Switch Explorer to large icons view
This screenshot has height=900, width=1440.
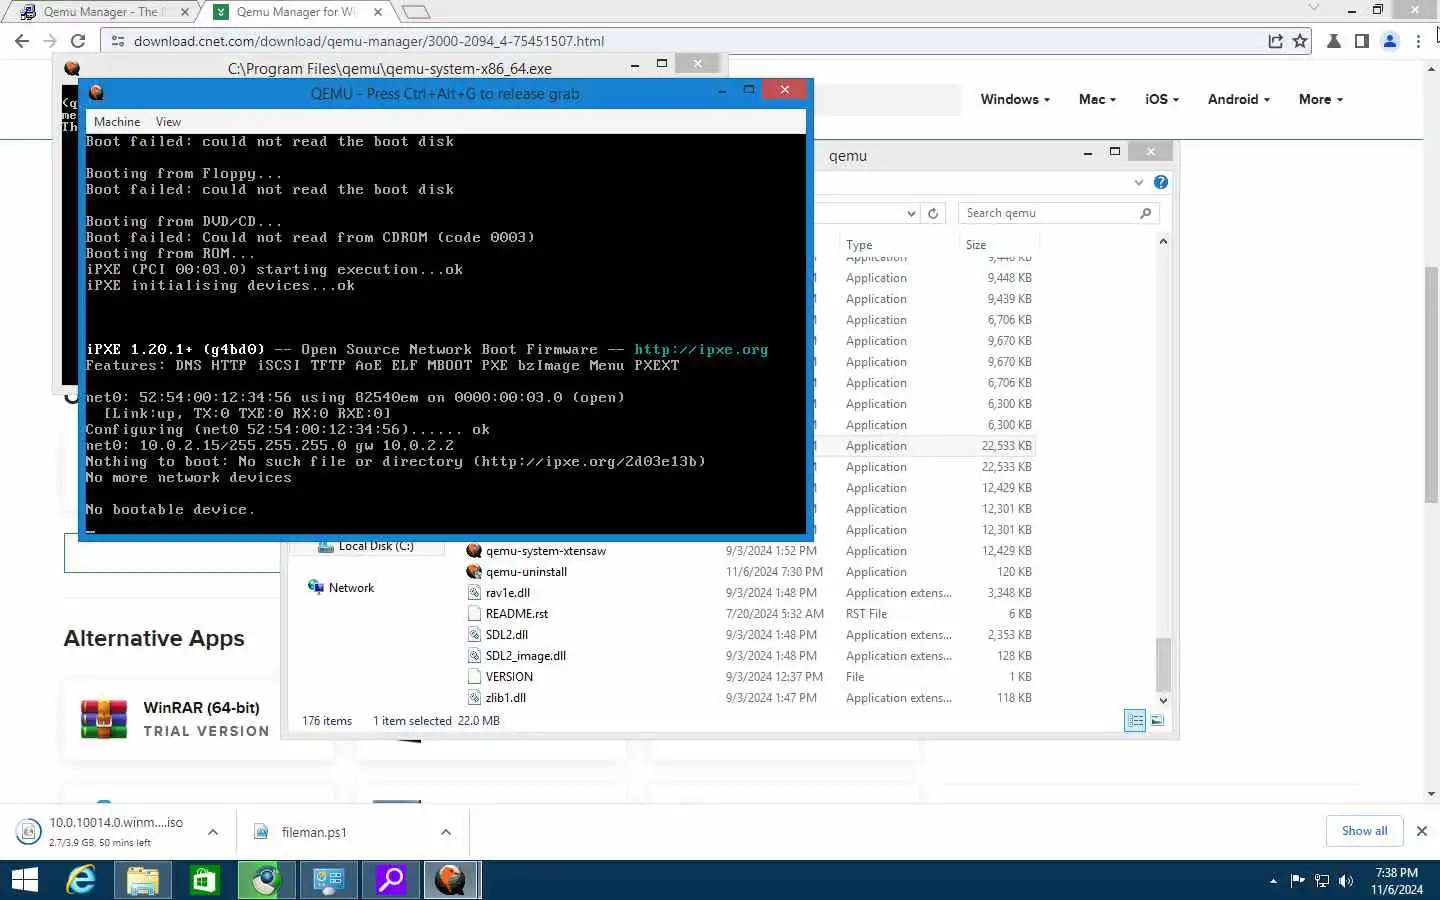click(x=1157, y=720)
